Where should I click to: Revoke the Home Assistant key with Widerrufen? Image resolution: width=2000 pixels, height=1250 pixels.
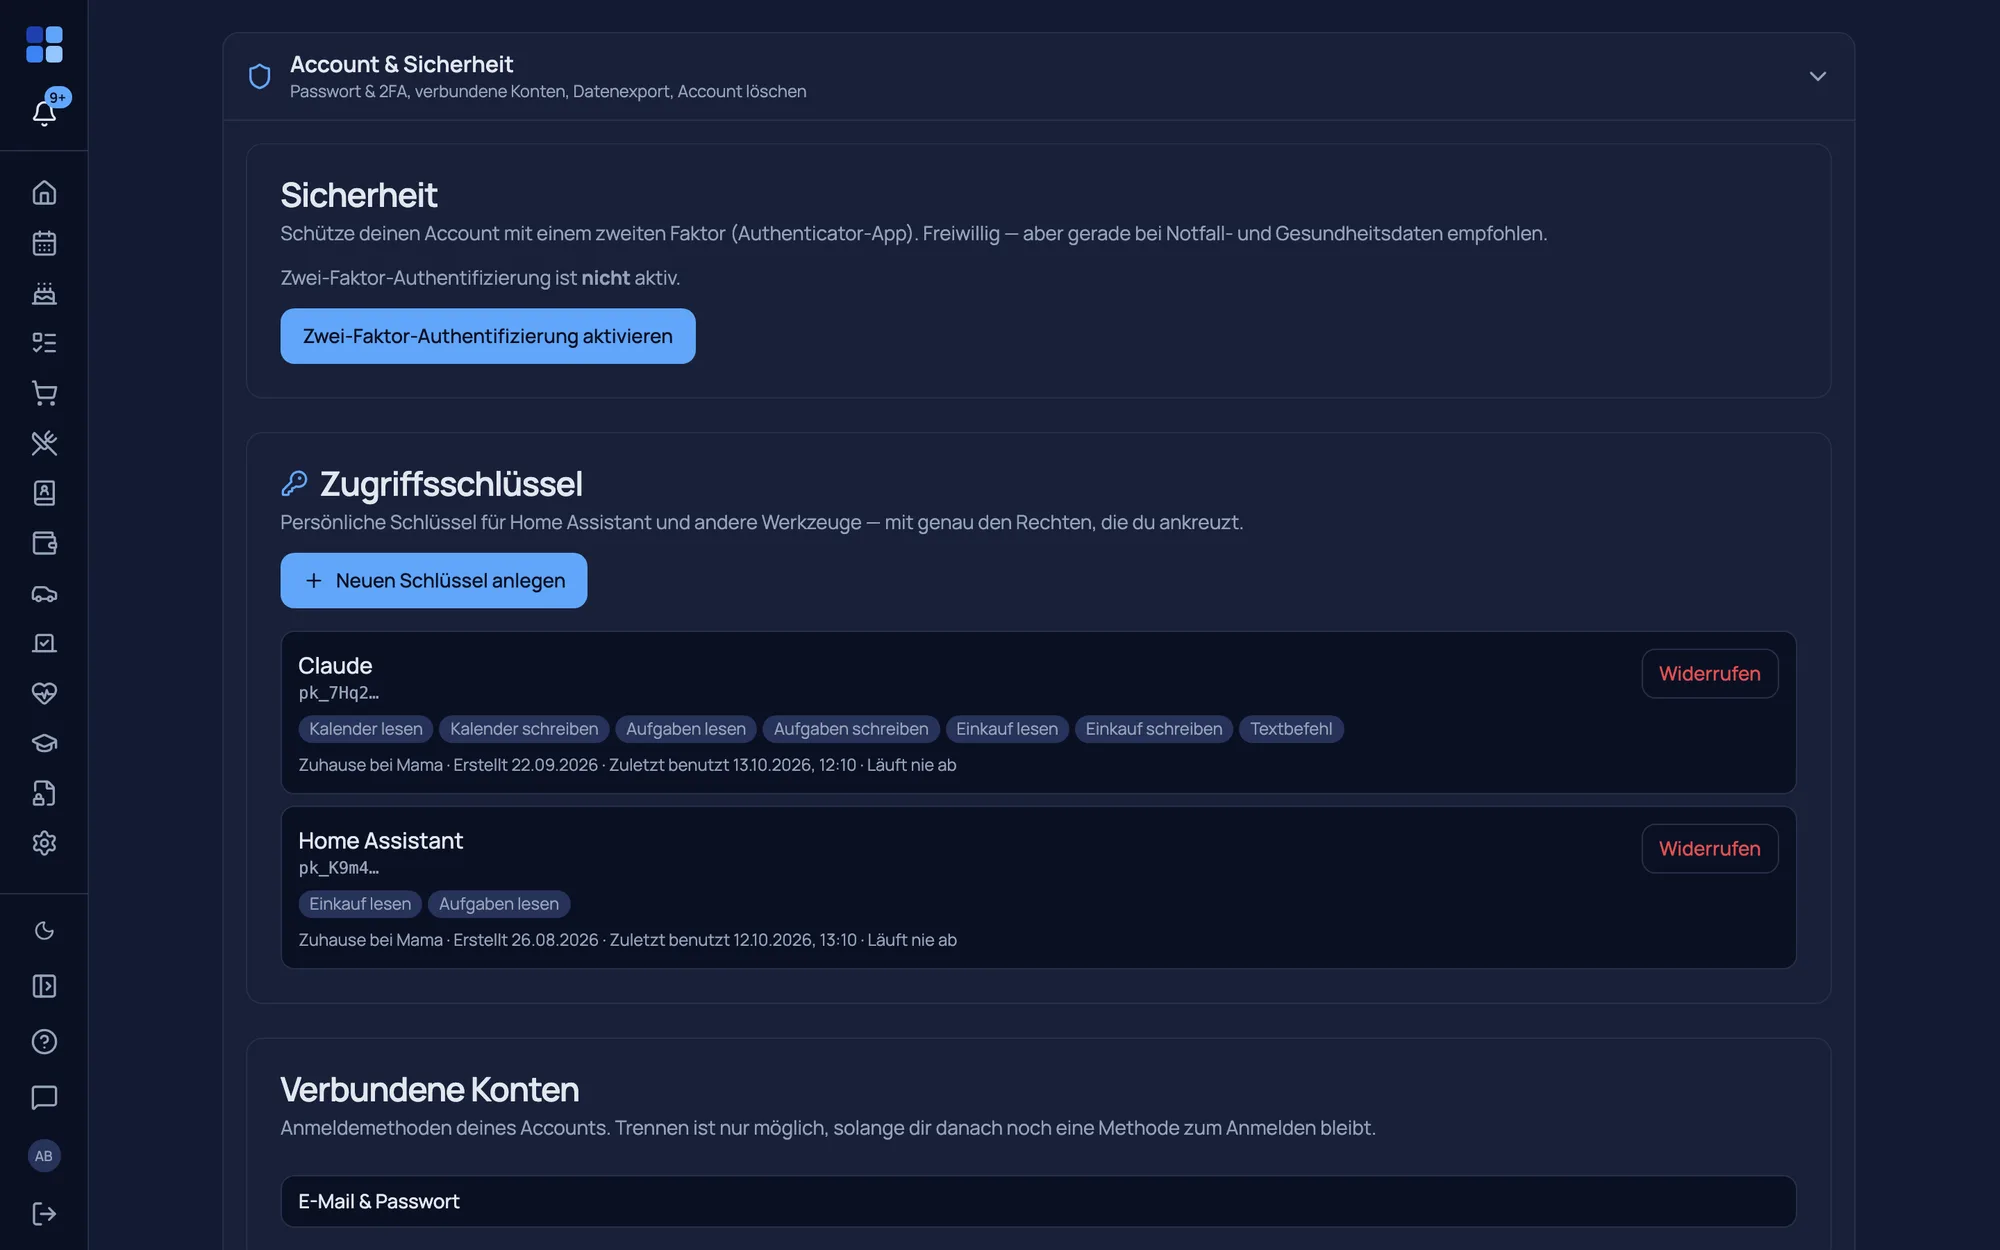coord(1709,849)
